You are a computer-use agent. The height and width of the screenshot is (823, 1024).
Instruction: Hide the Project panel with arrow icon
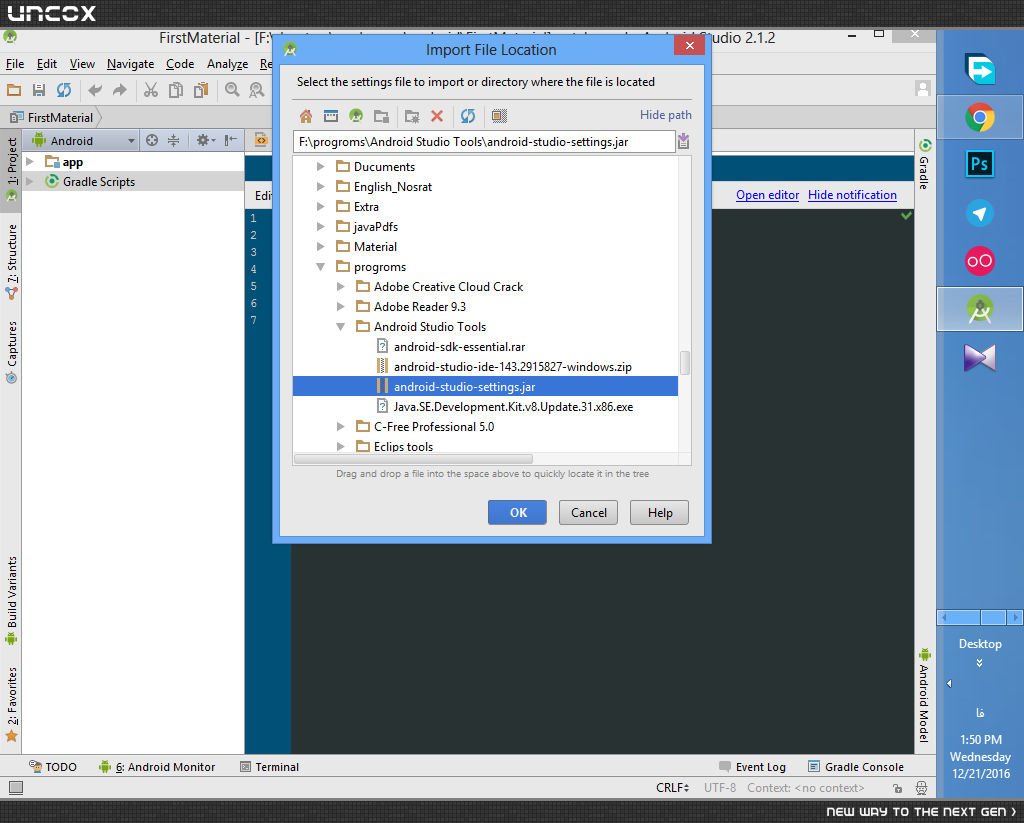pos(231,140)
